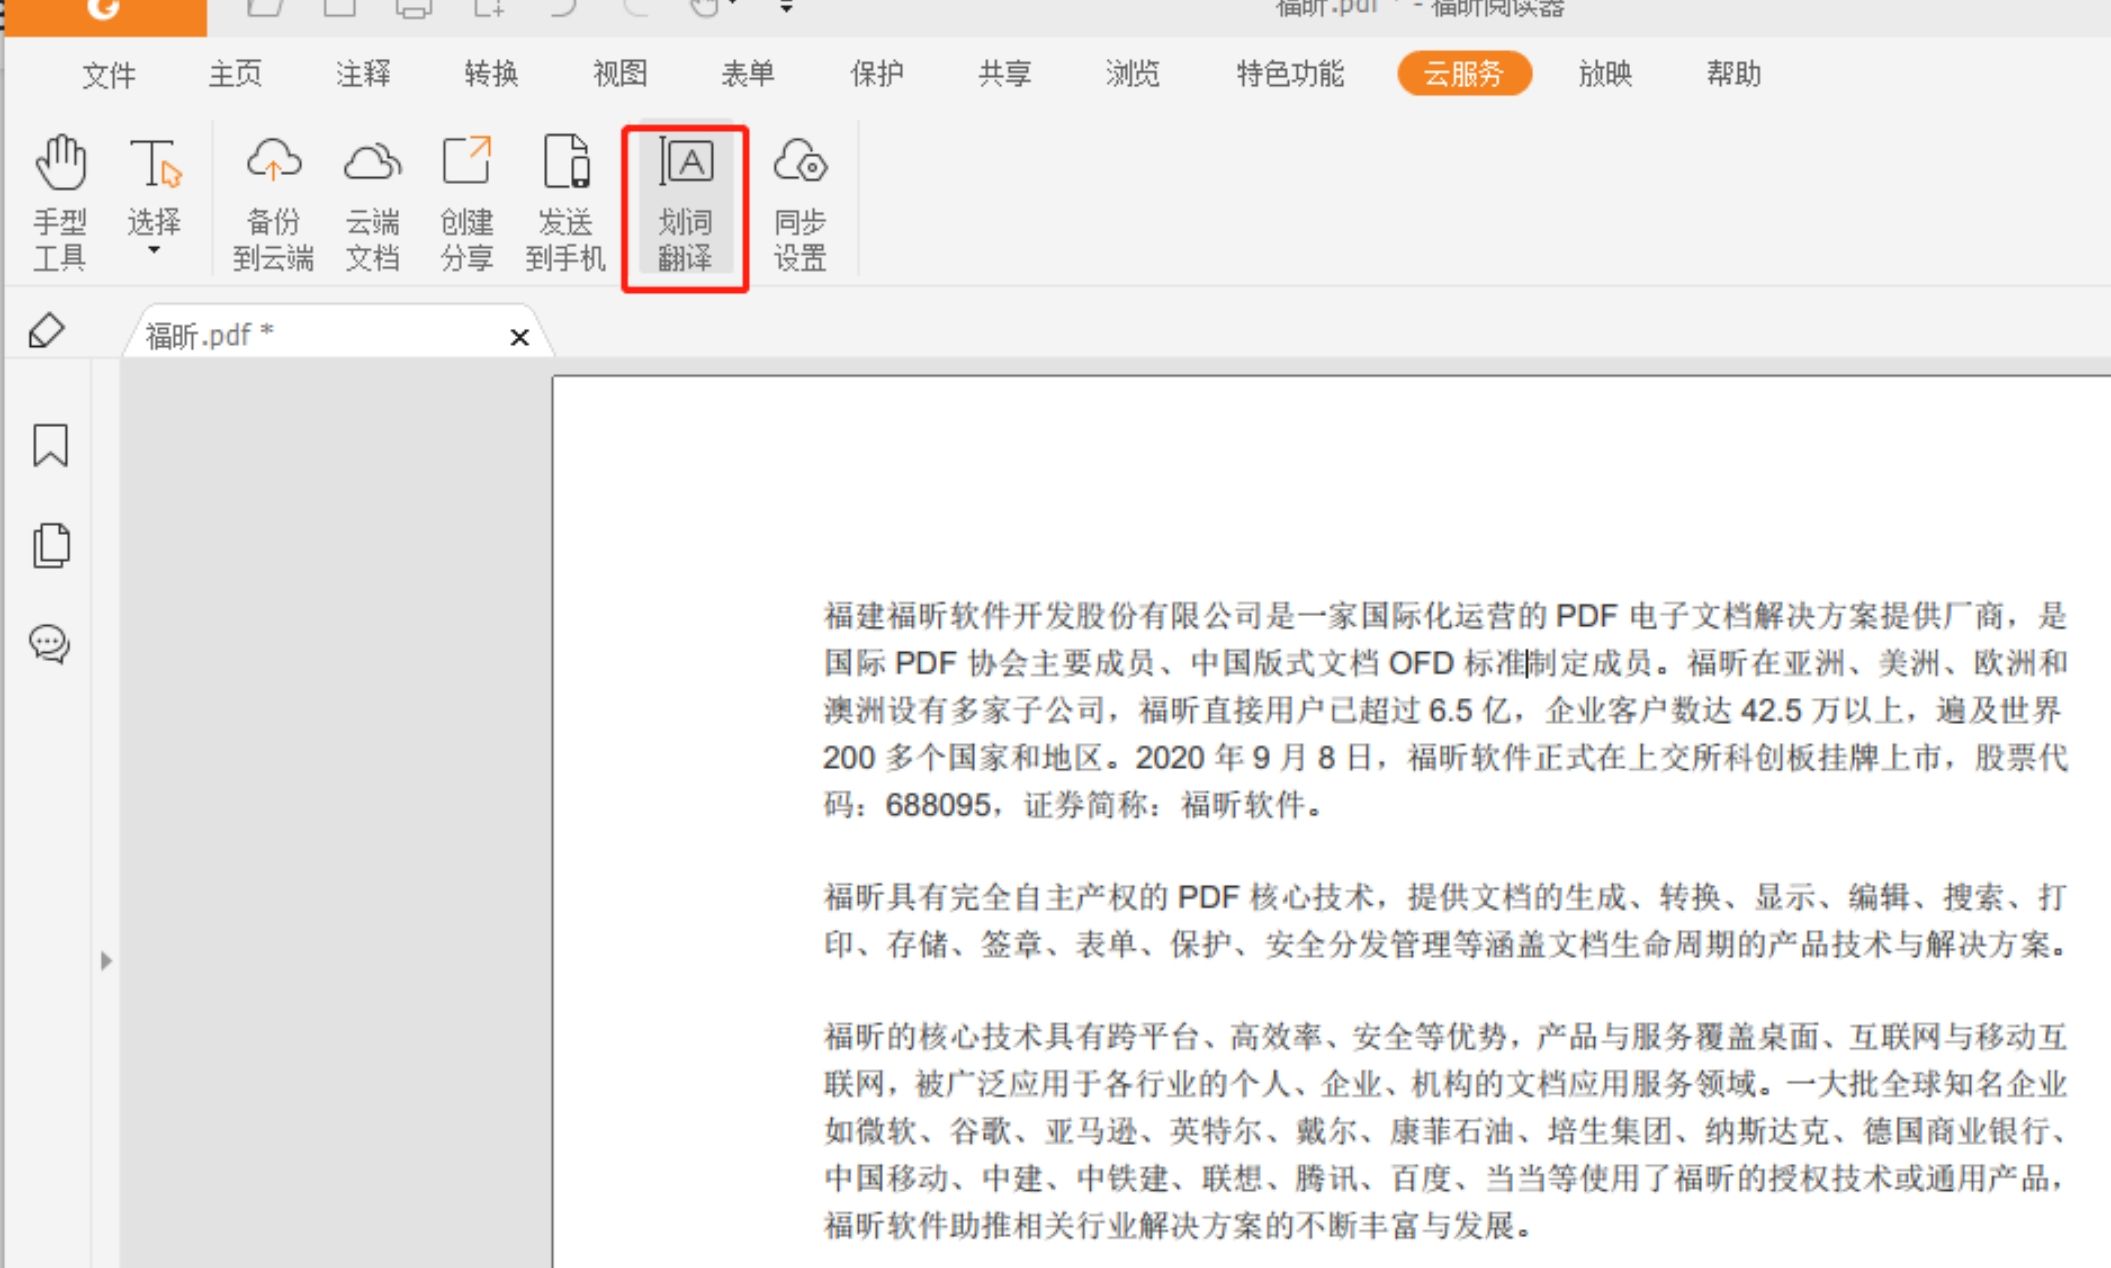
Task: Click 发送到手机 send to phone
Action: (565, 200)
